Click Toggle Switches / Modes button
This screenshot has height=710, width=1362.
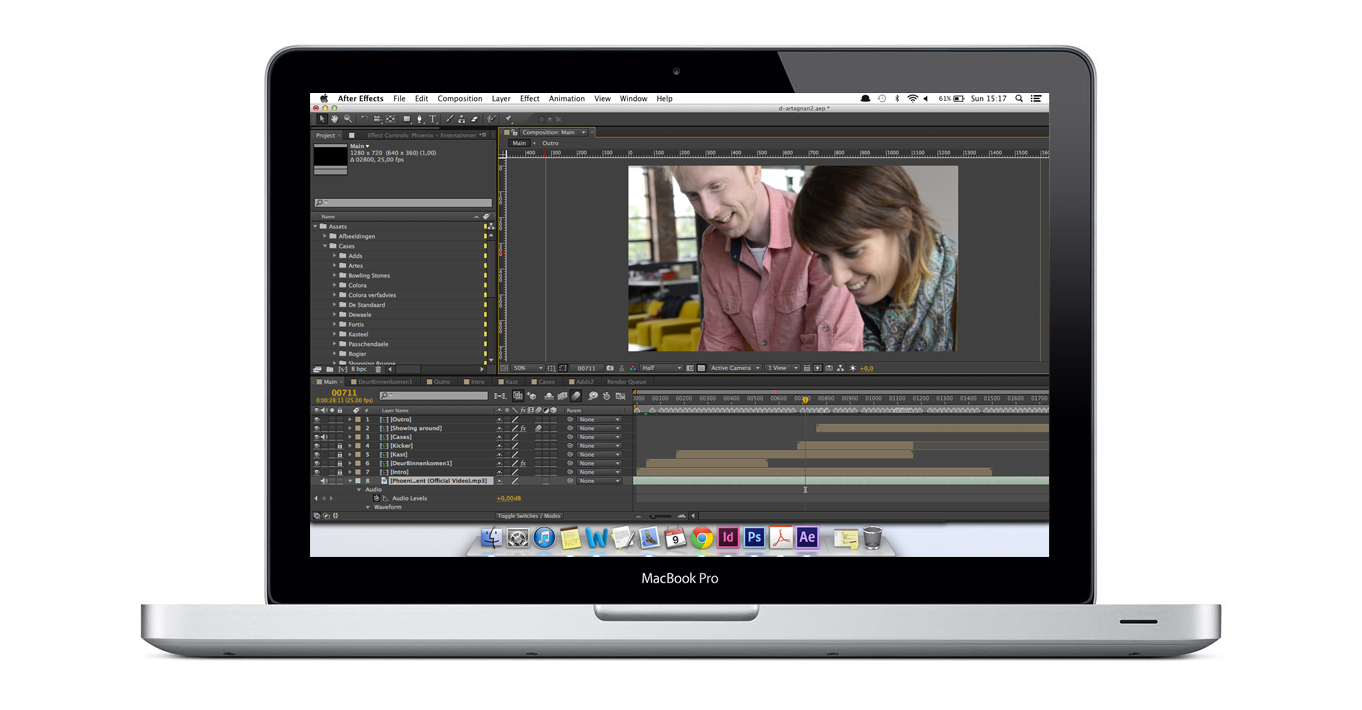click(529, 516)
